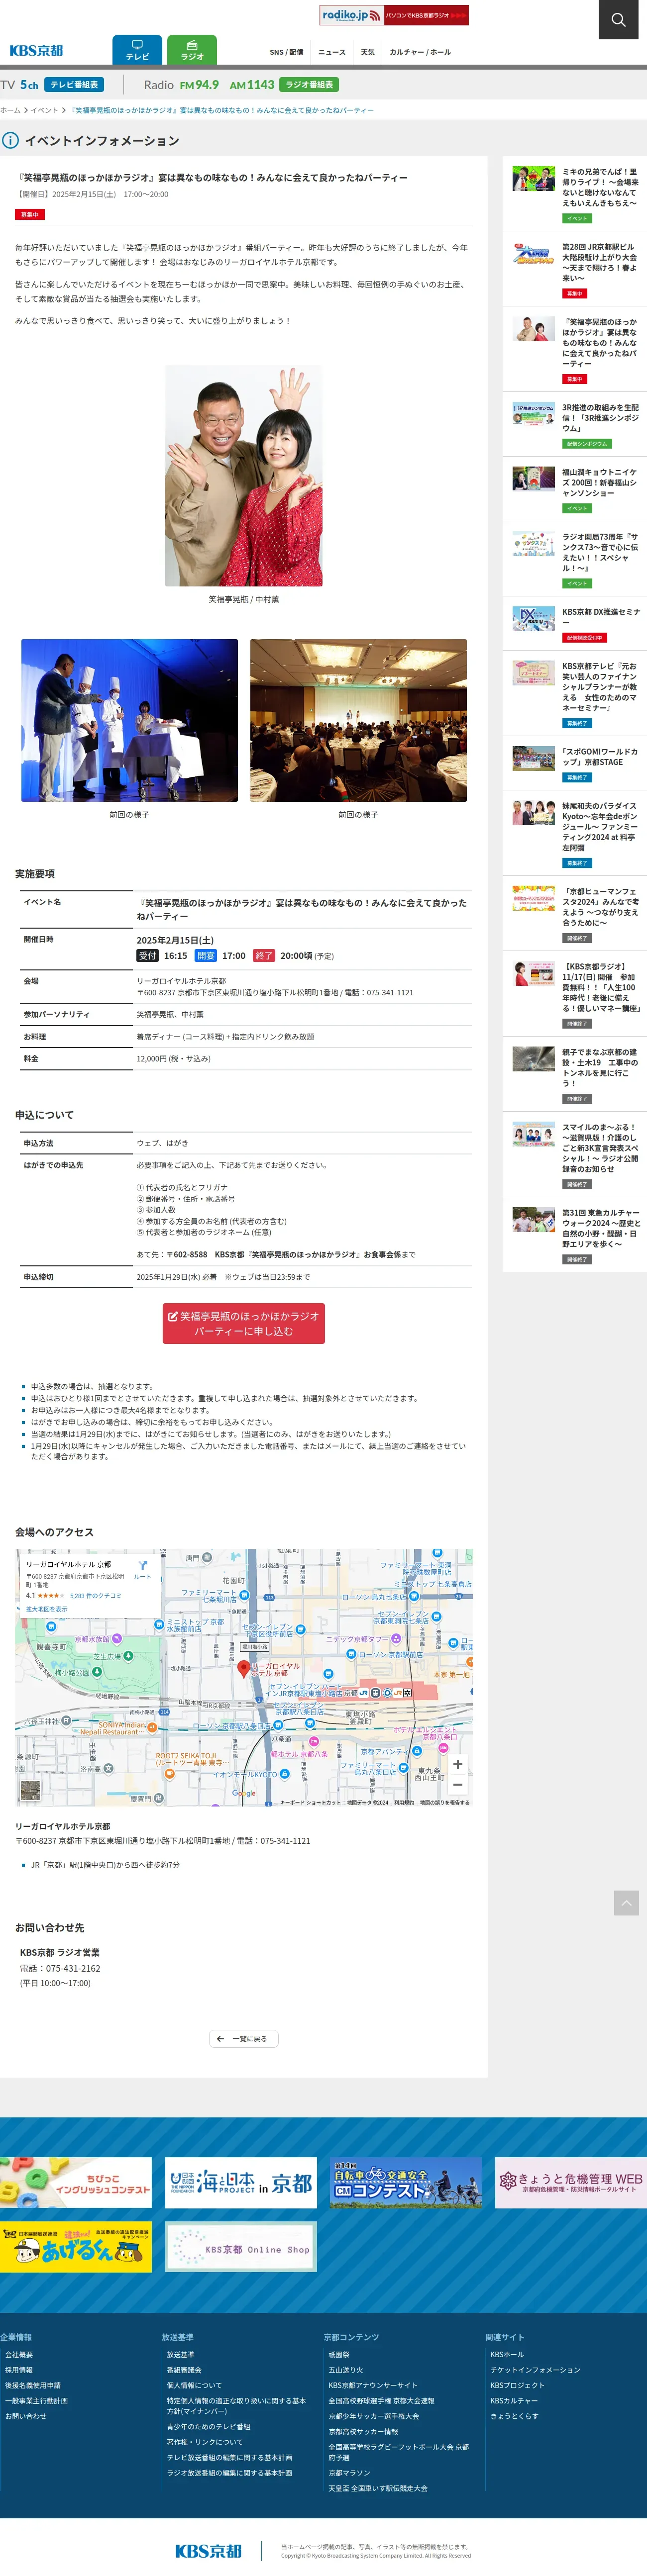Open the 天気 menu item
This screenshot has width=647, height=2576.
click(368, 52)
